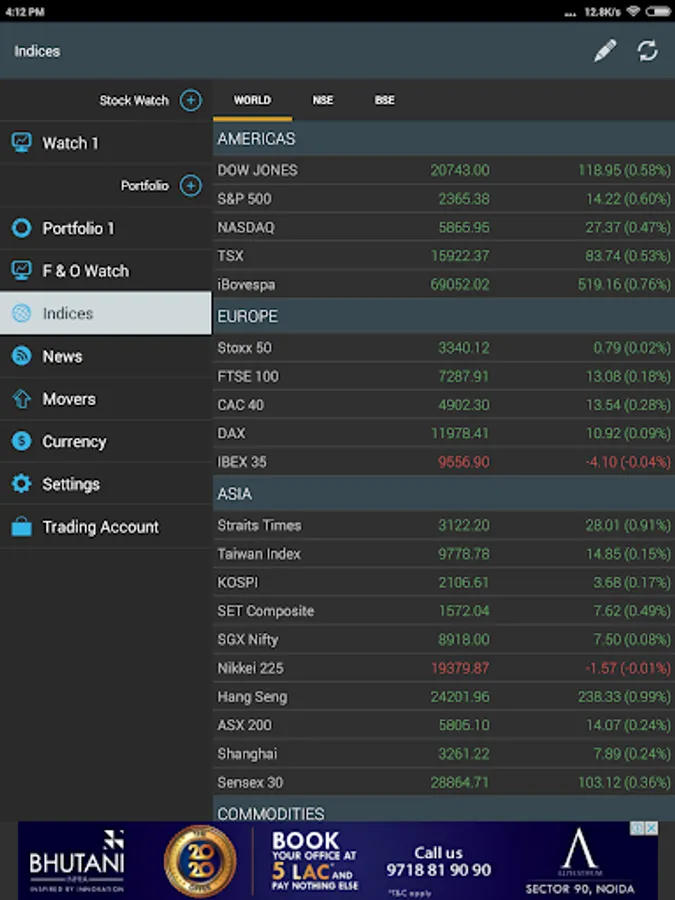
Task: Add a new Stock Watch list
Action: [190, 100]
